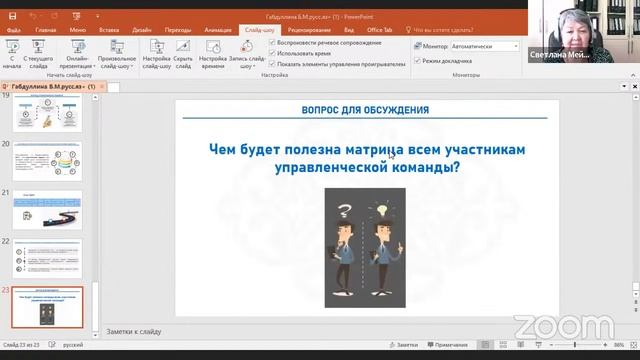Start Slide Show view from status bar
Screen dimensions: 640x360
(538, 345)
